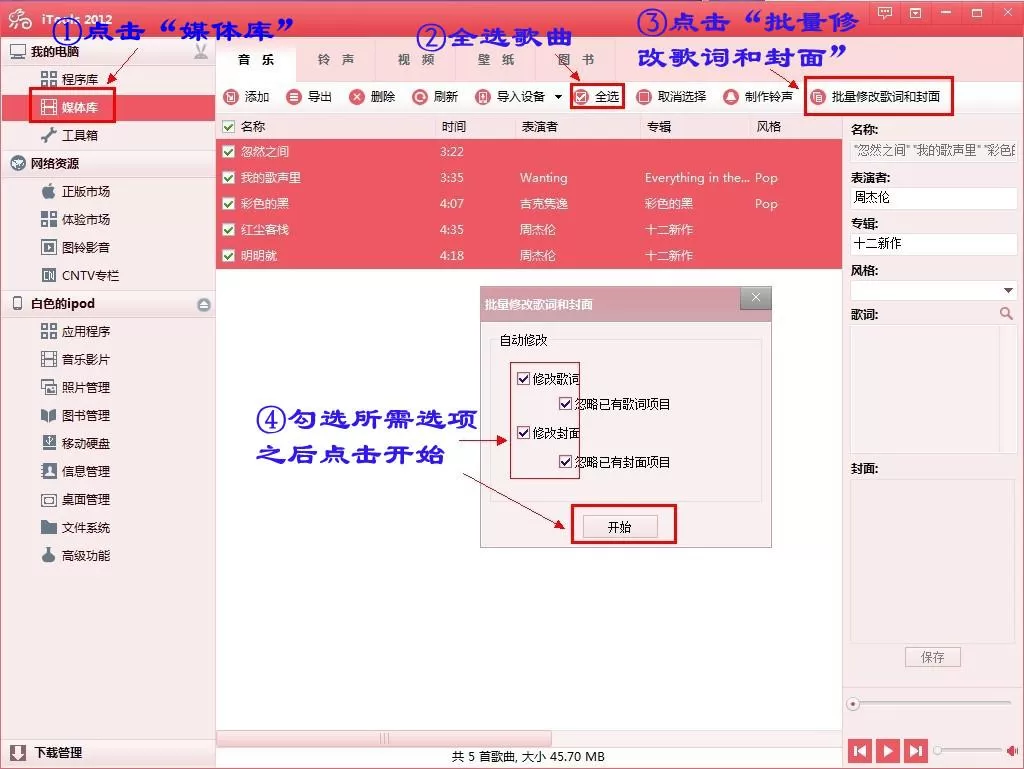Open 移动硬盘 under the ipod

[x=76, y=443]
